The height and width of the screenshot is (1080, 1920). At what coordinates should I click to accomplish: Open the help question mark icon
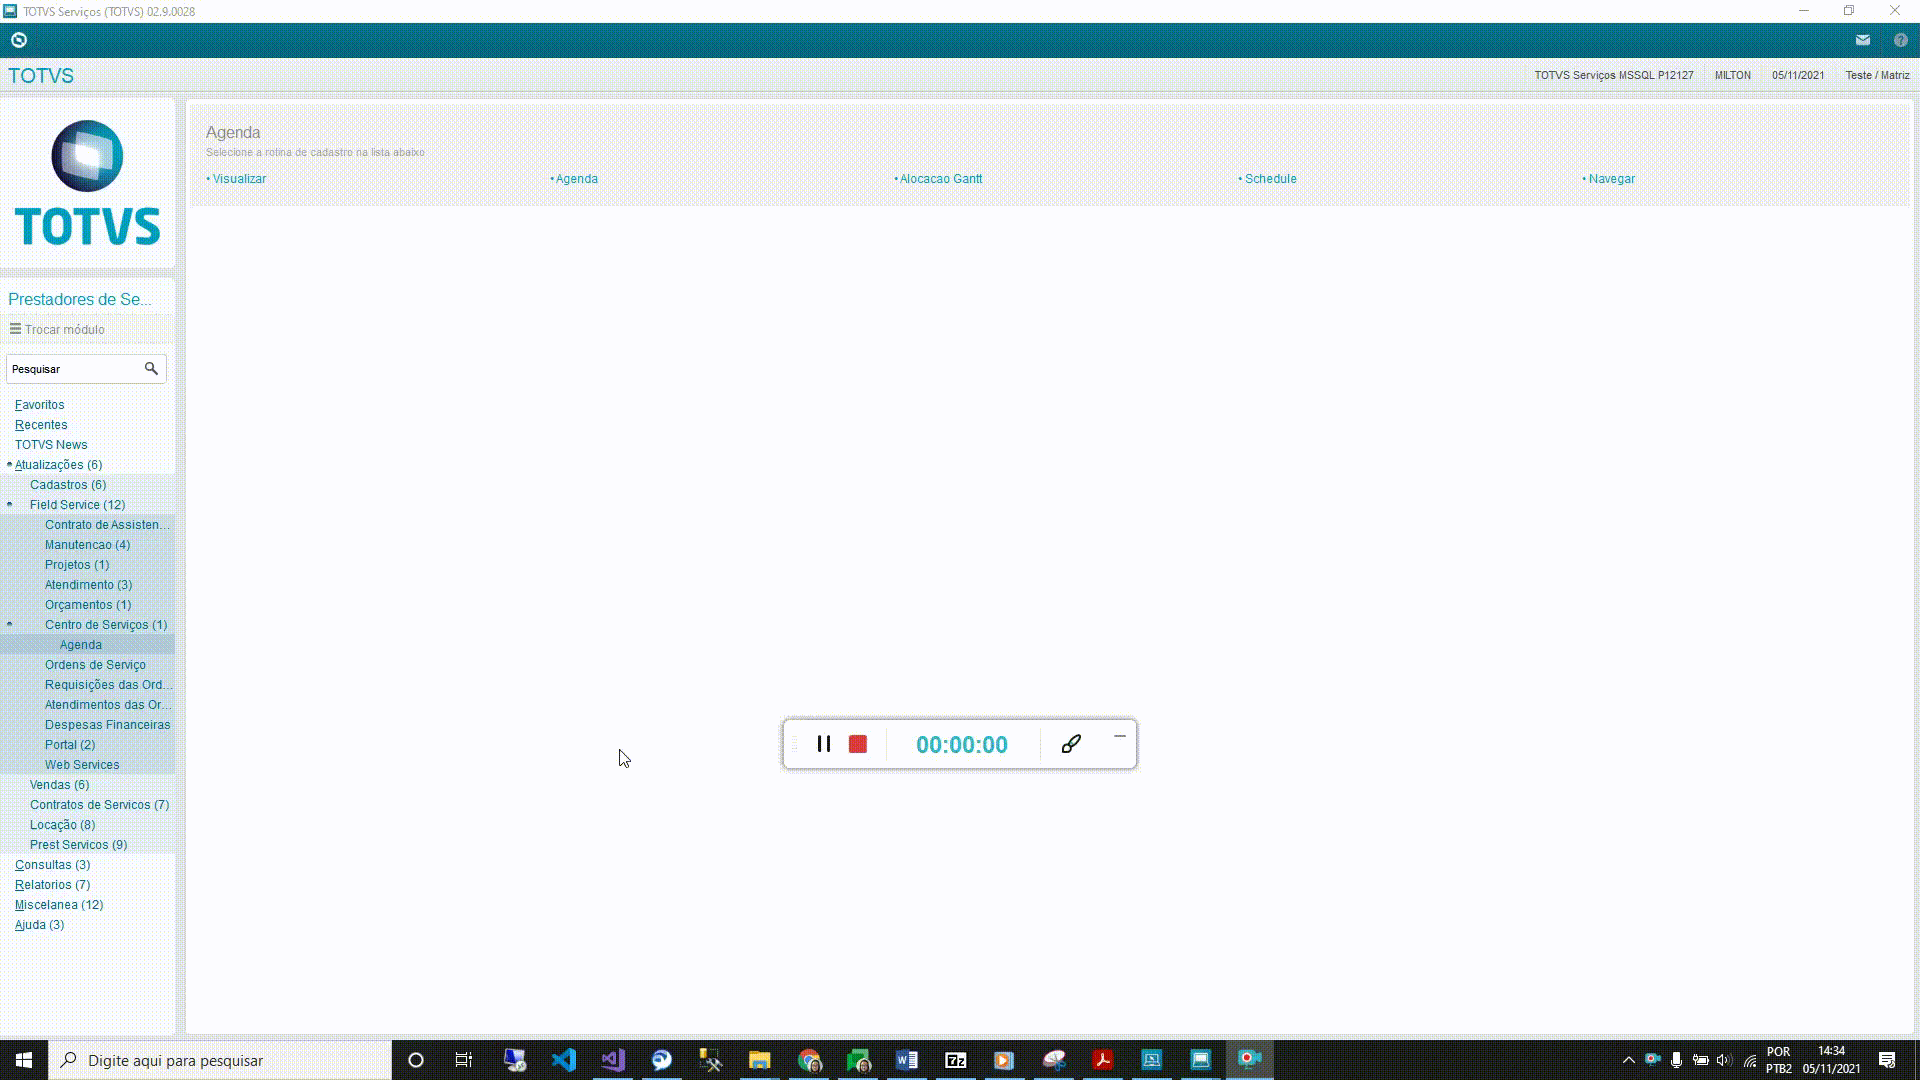click(1900, 40)
